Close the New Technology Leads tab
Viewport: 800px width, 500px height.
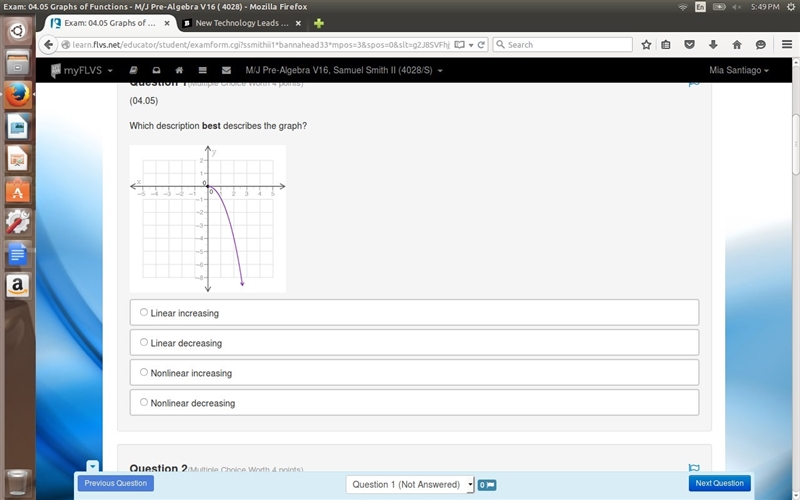[298, 23]
